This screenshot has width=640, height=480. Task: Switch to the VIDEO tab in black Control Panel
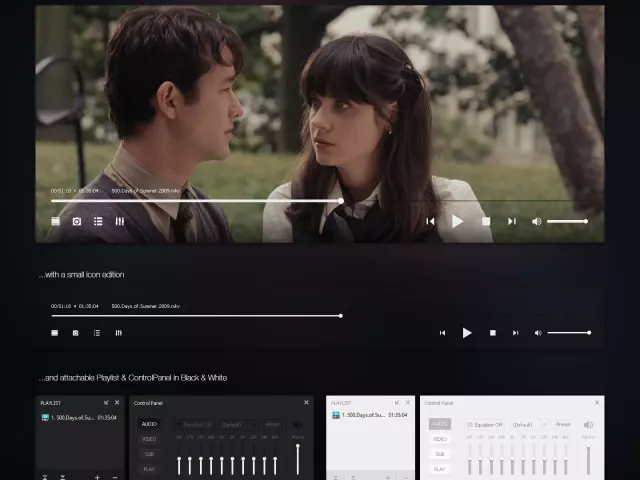pos(149,439)
